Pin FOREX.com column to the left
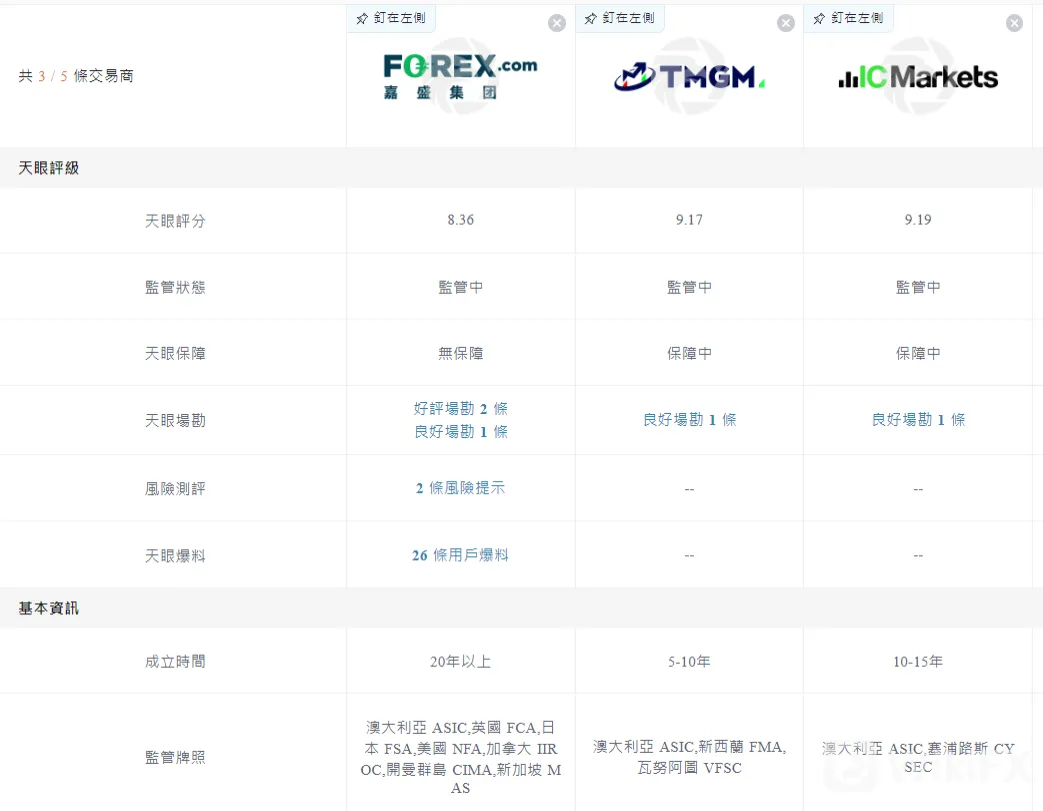 tap(391, 18)
